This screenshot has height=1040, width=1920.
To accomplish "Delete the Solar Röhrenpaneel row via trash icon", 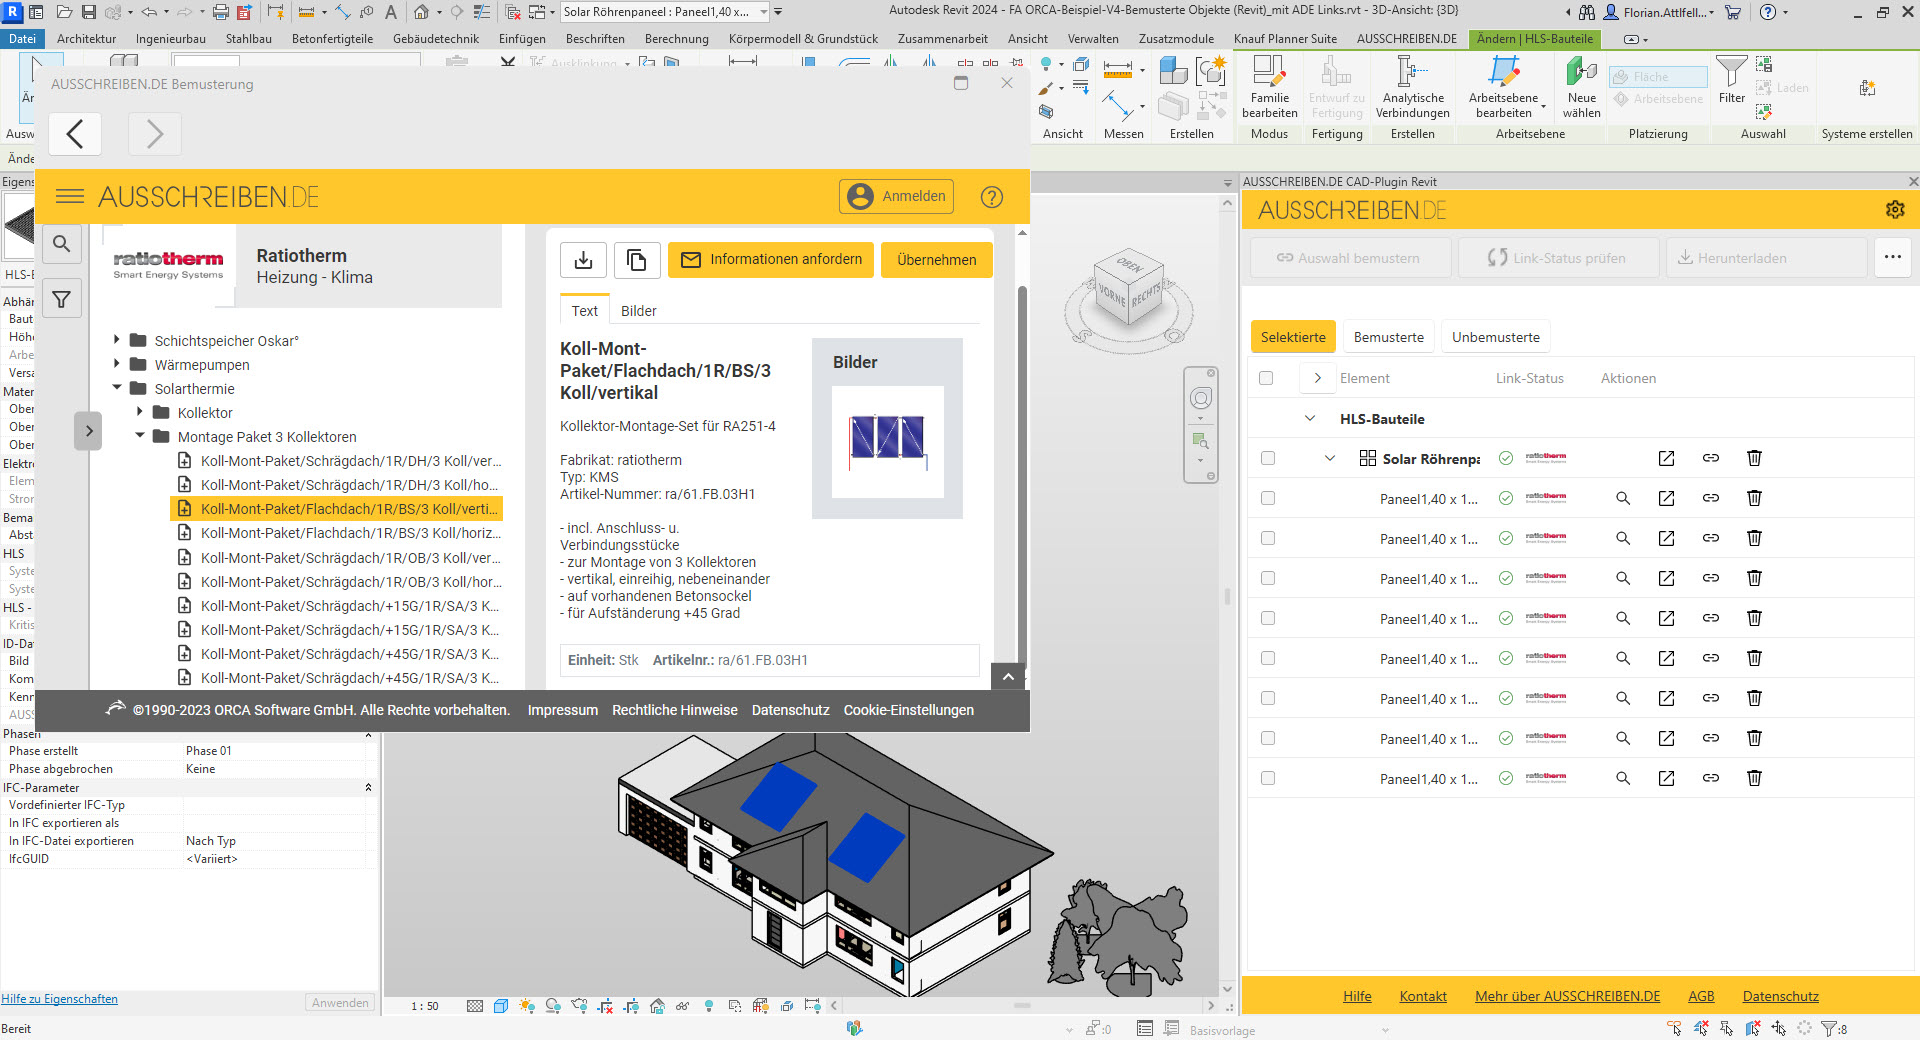I will [x=1754, y=458].
